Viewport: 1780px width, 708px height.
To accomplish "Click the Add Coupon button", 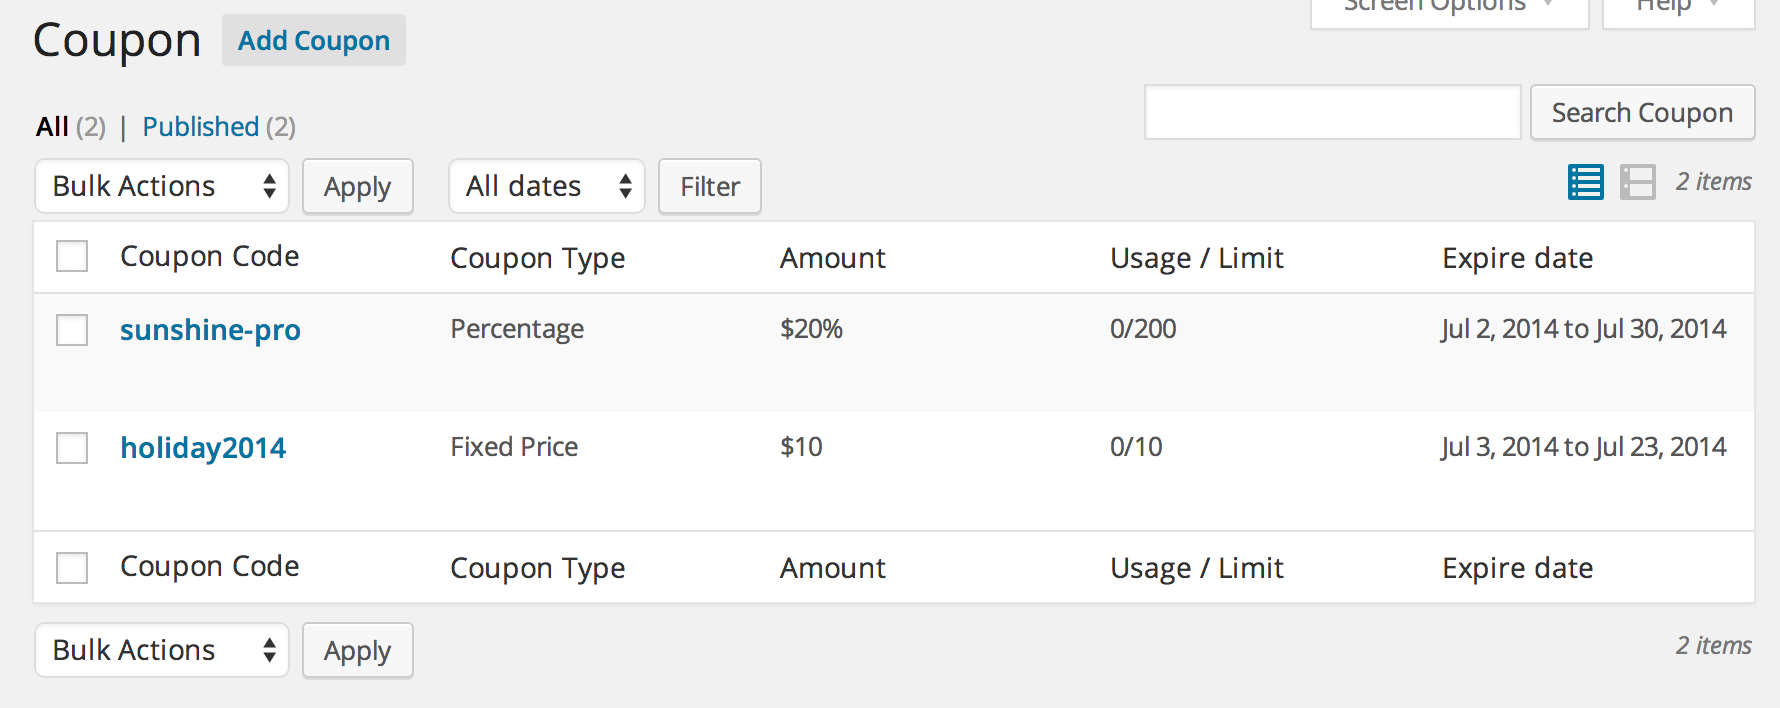I will pyautogui.click(x=314, y=40).
